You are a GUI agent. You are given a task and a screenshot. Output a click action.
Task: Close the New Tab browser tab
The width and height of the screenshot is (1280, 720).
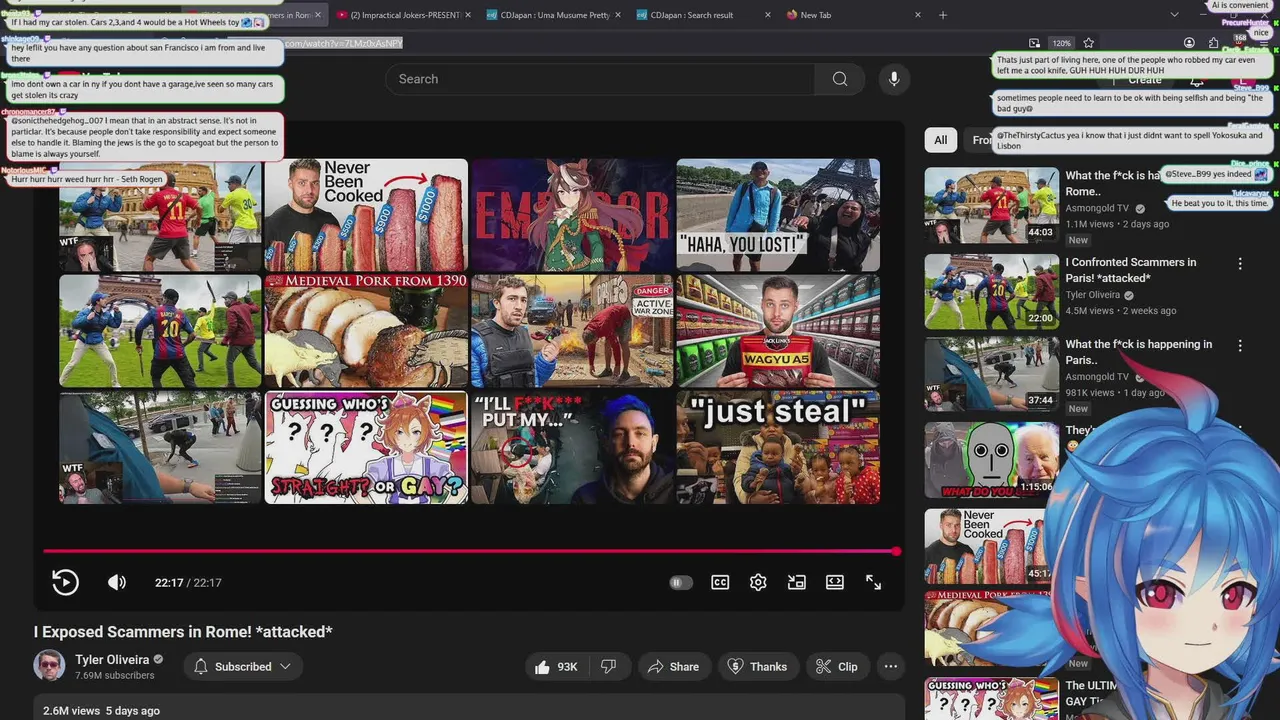918,15
